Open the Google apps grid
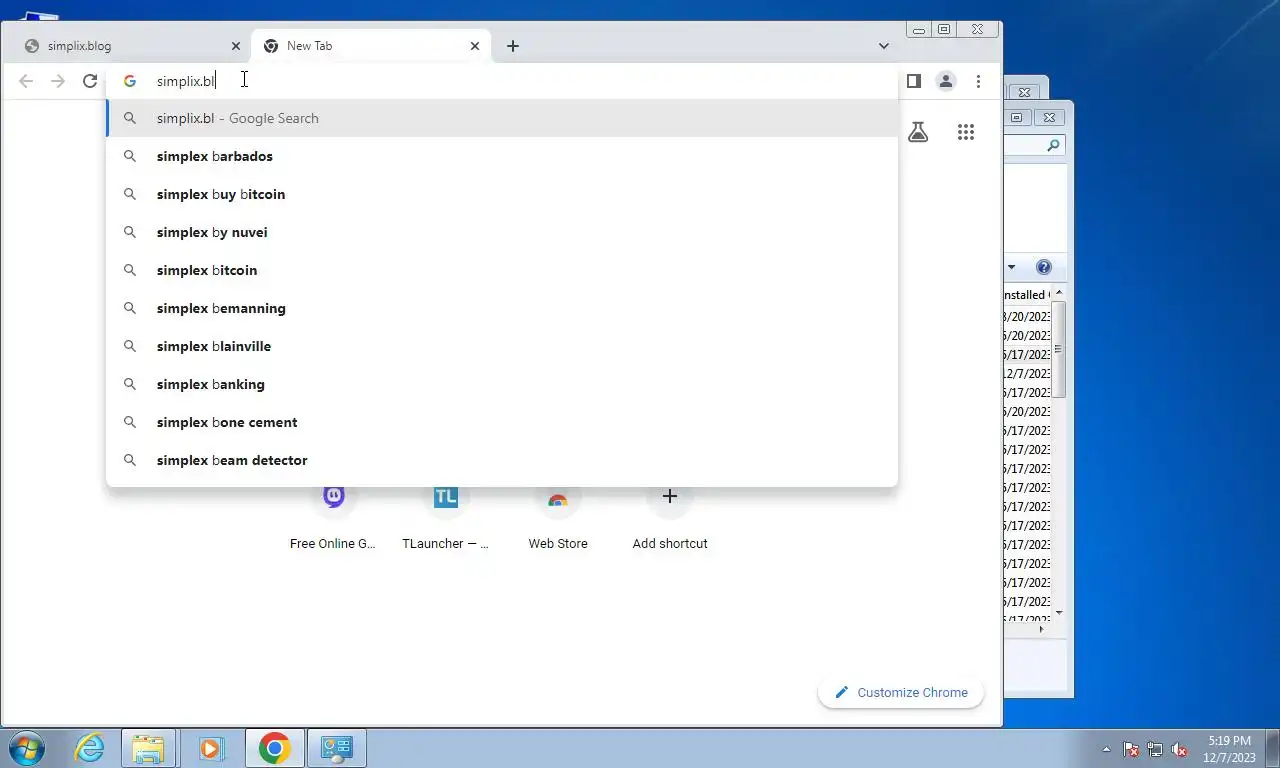 pyautogui.click(x=966, y=132)
